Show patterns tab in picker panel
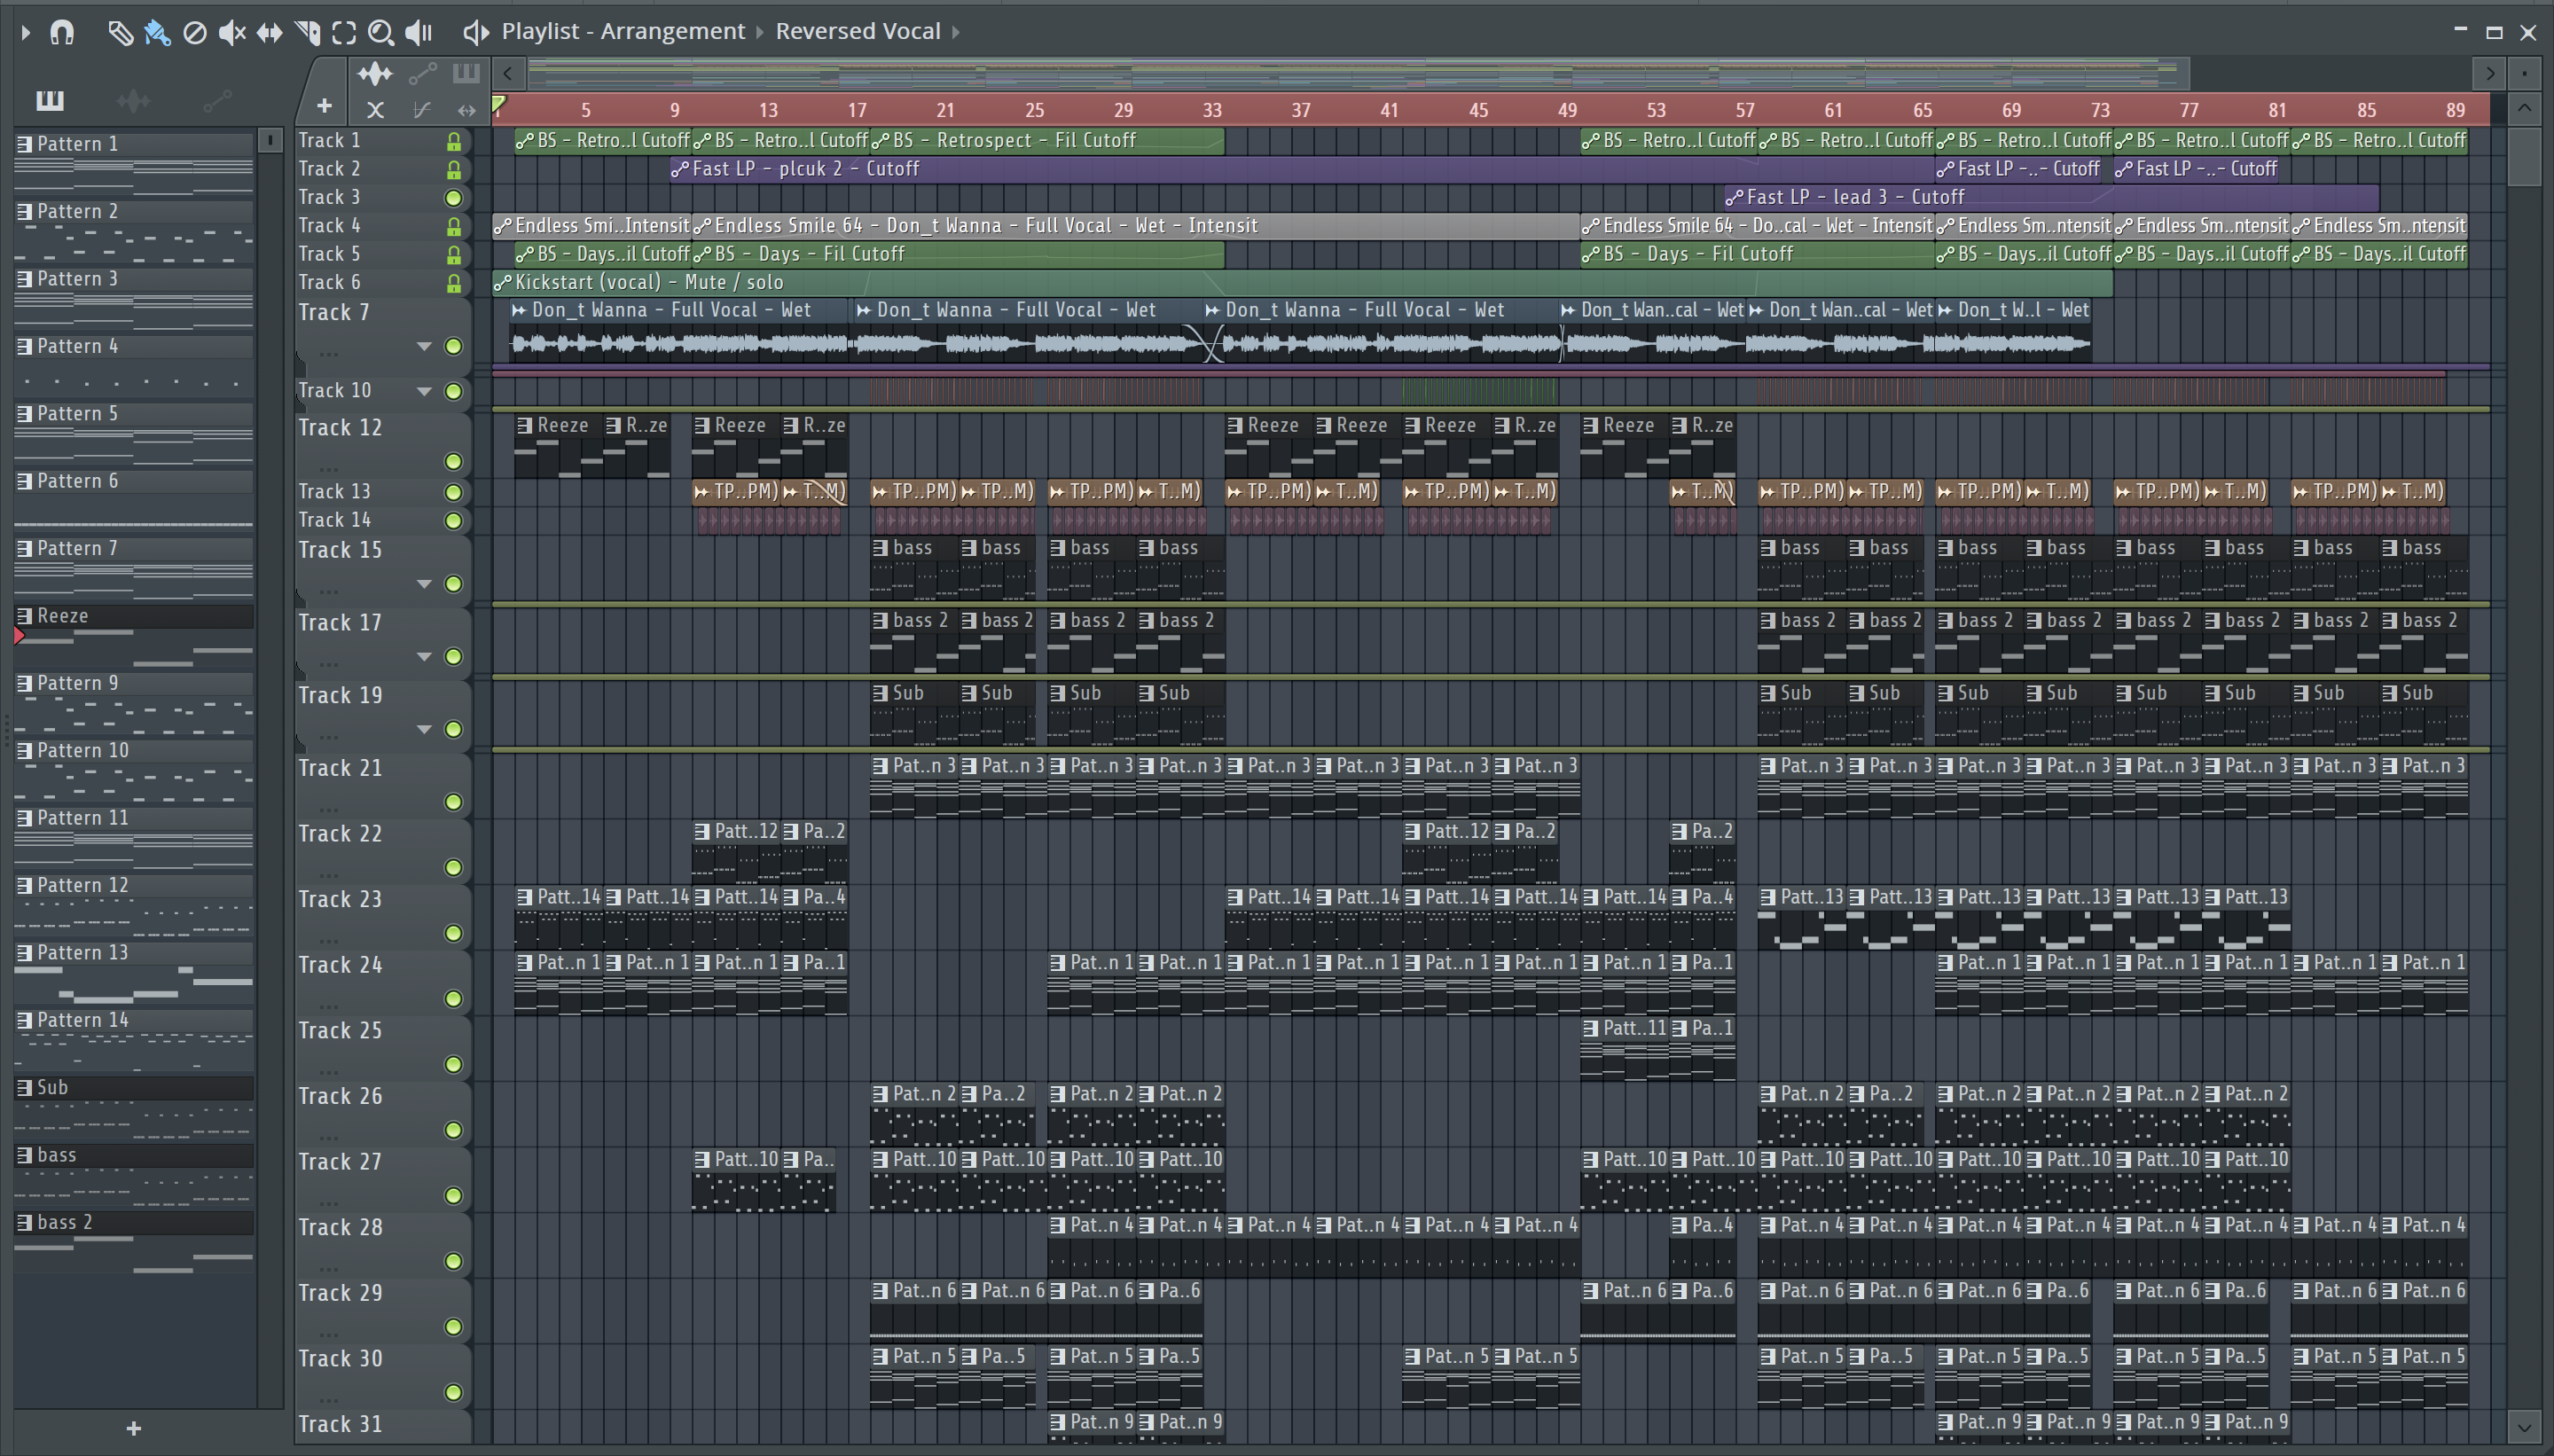 pos(50,100)
